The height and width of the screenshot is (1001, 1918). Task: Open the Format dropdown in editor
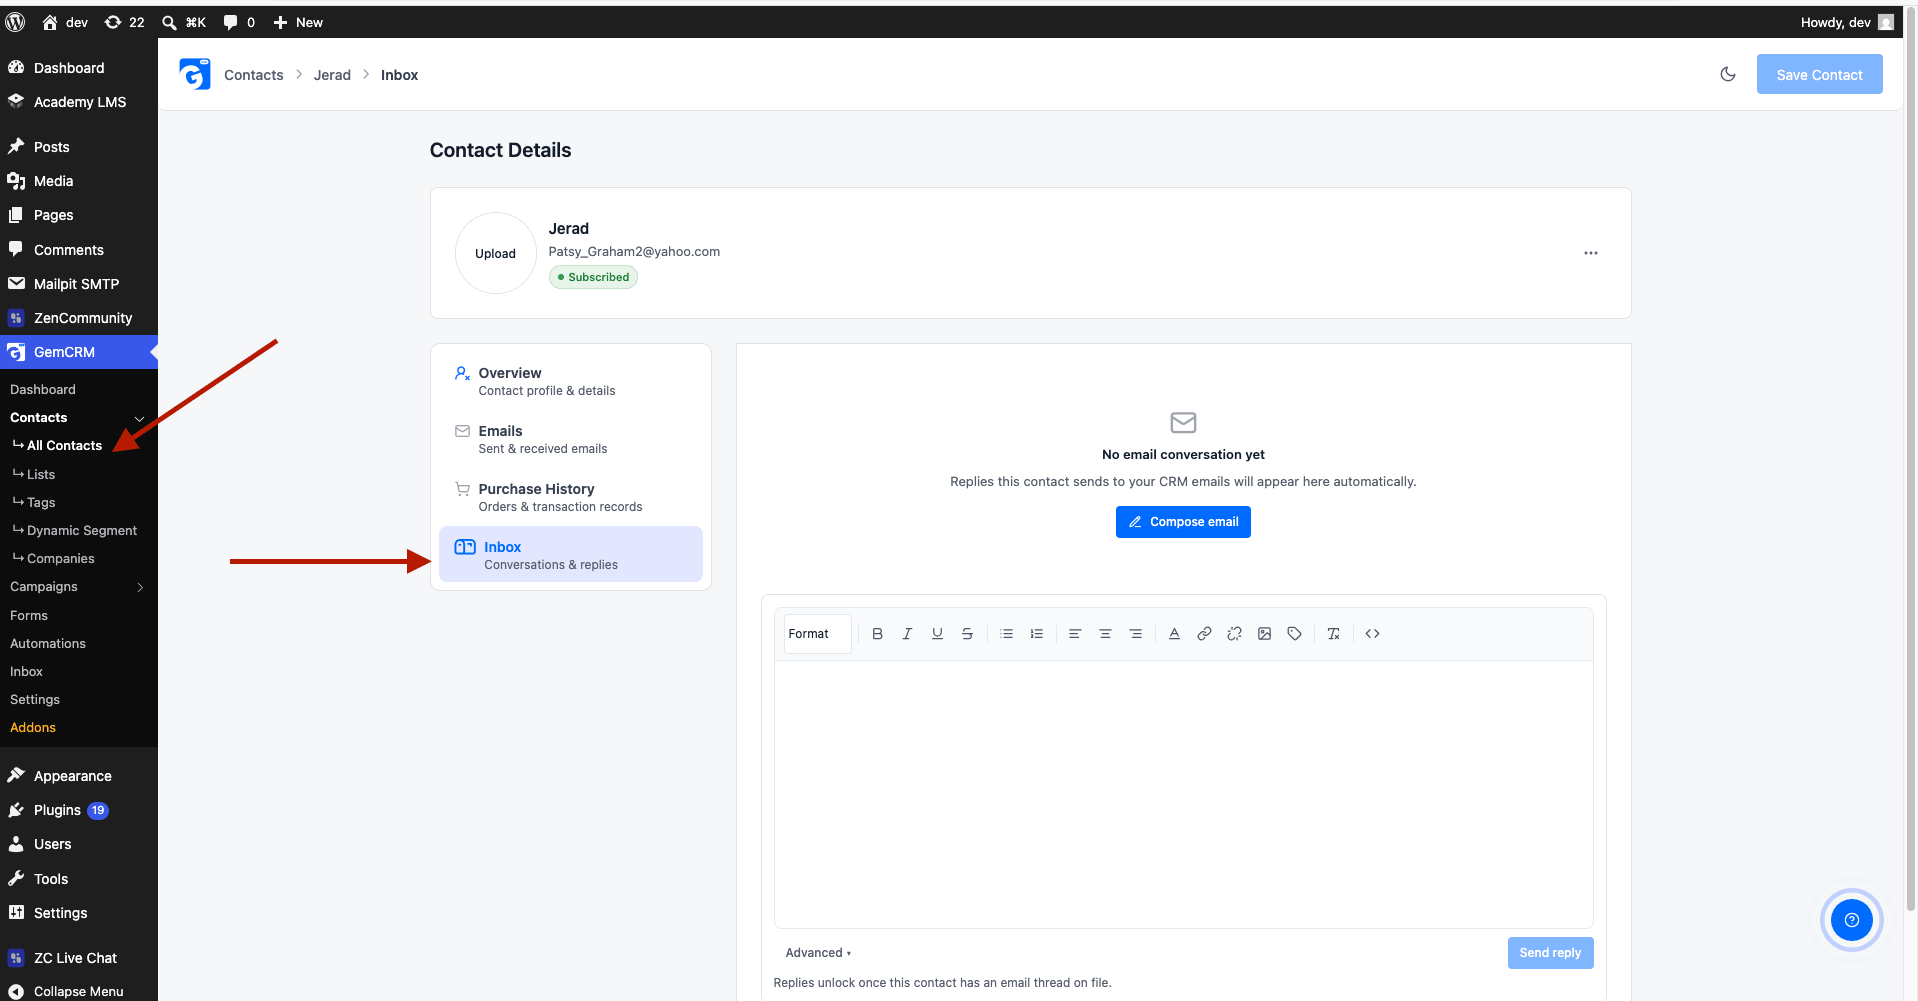817,634
